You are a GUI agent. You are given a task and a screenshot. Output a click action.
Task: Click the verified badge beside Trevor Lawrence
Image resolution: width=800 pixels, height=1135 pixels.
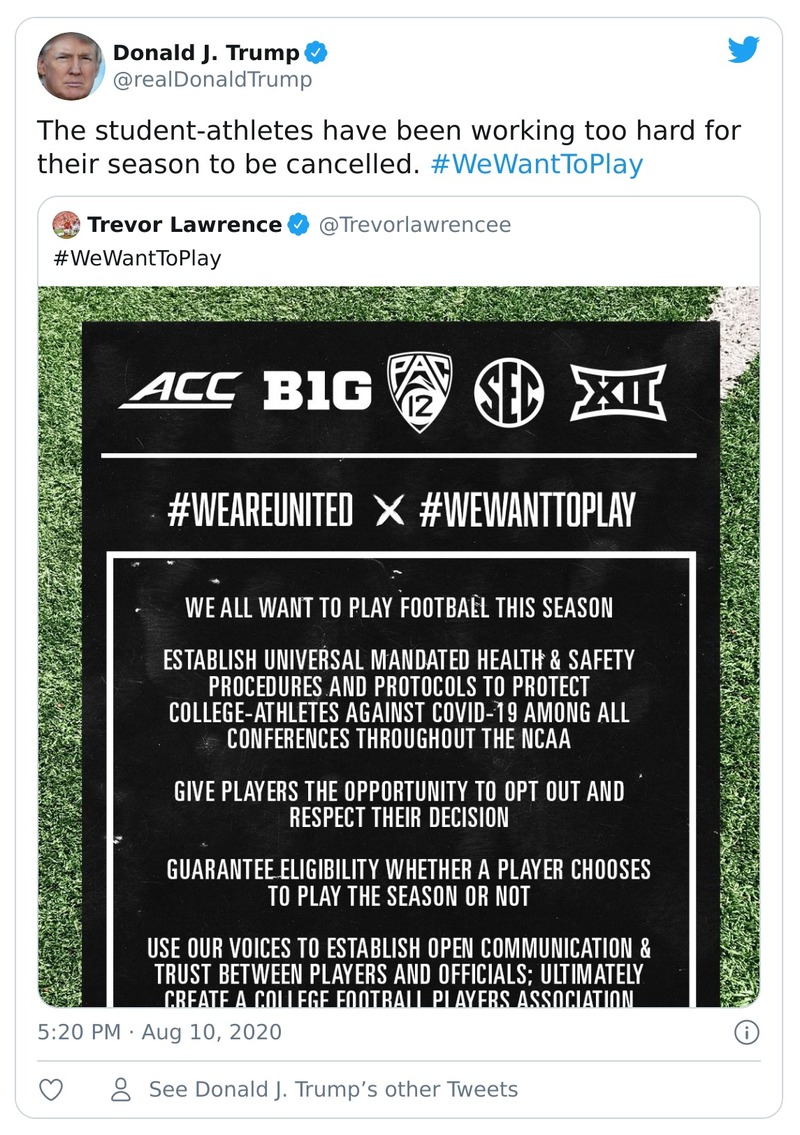pyautogui.click(x=298, y=225)
